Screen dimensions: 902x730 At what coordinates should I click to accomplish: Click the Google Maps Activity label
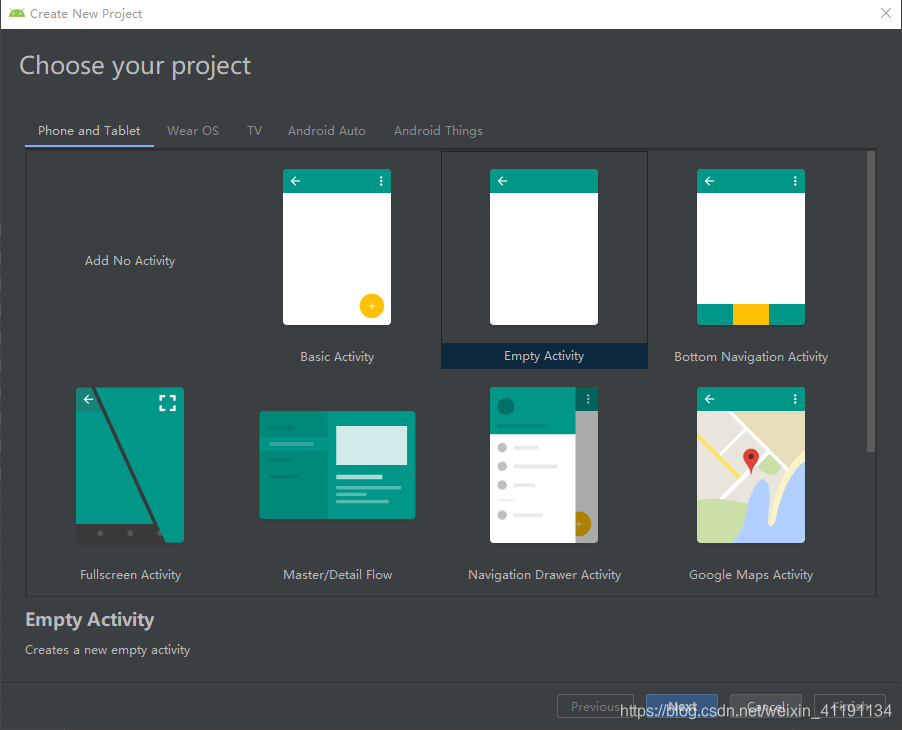pyautogui.click(x=751, y=575)
